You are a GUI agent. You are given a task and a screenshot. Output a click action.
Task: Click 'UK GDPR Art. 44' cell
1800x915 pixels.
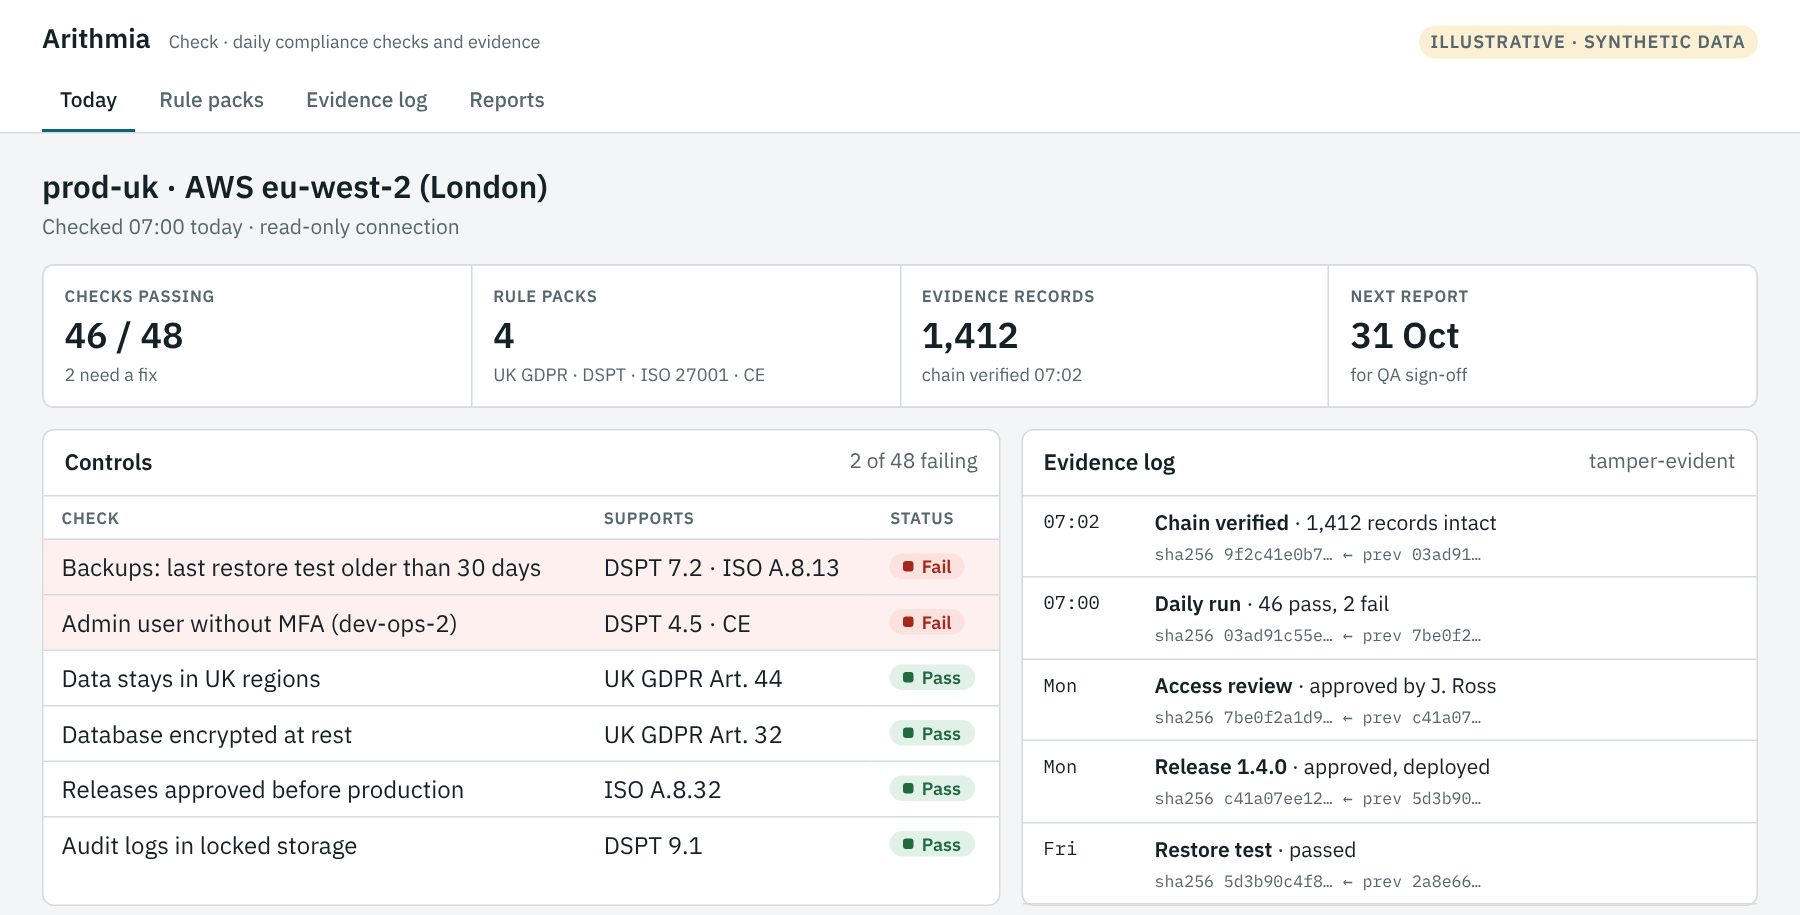pyautogui.click(x=693, y=679)
